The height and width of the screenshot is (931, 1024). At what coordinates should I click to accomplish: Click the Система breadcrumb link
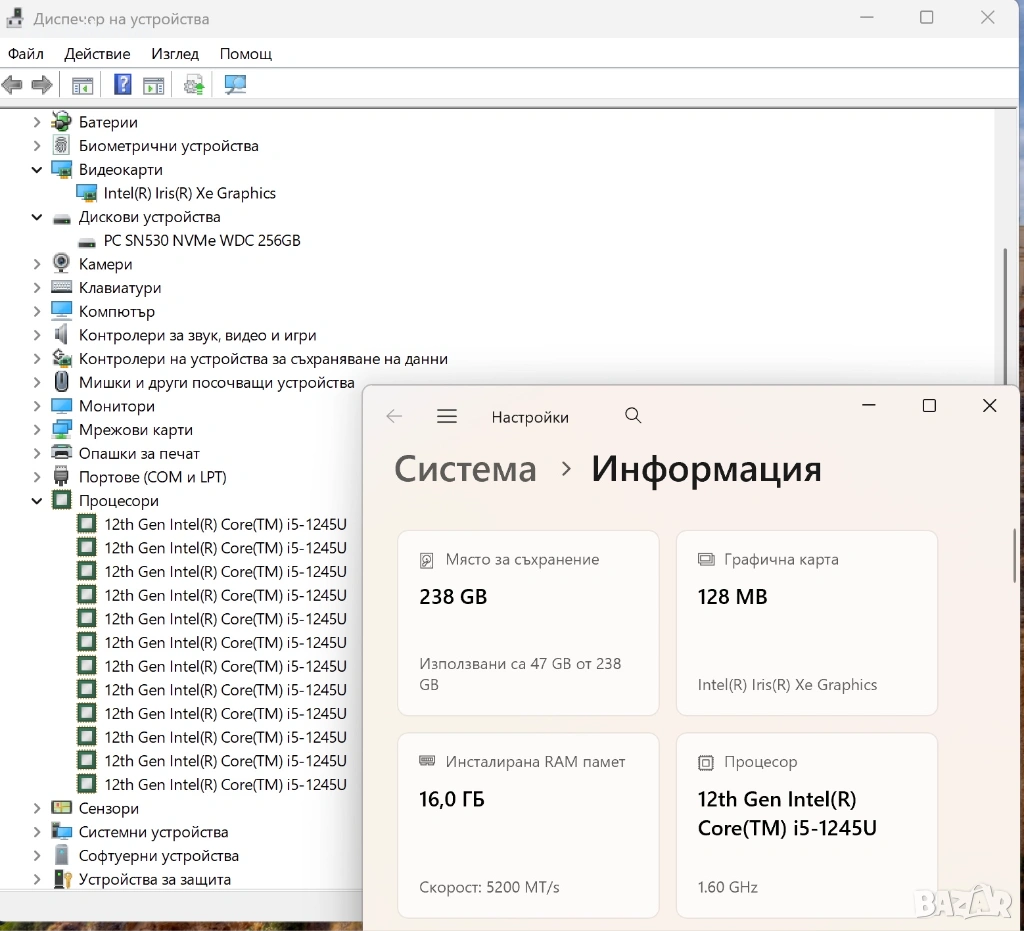tap(465, 469)
